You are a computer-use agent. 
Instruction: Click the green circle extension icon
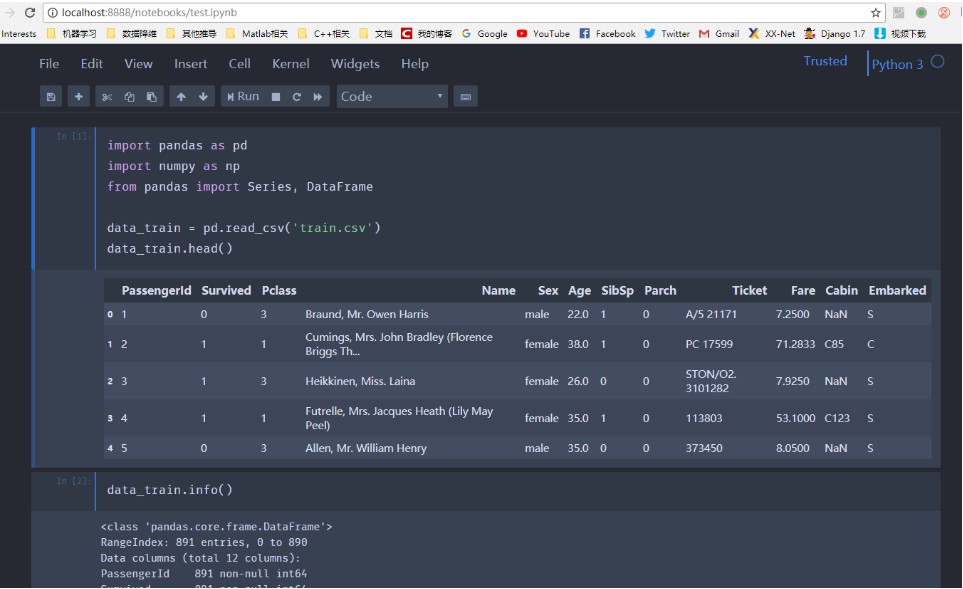(921, 12)
